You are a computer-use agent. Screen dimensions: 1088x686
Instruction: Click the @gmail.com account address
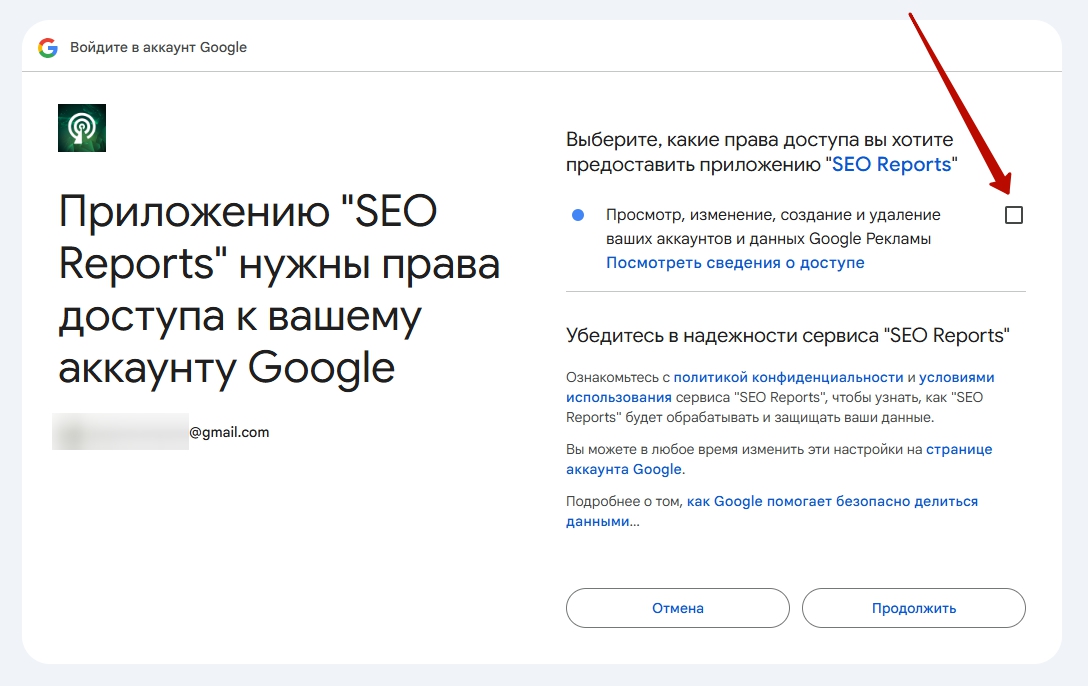point(161,432)
